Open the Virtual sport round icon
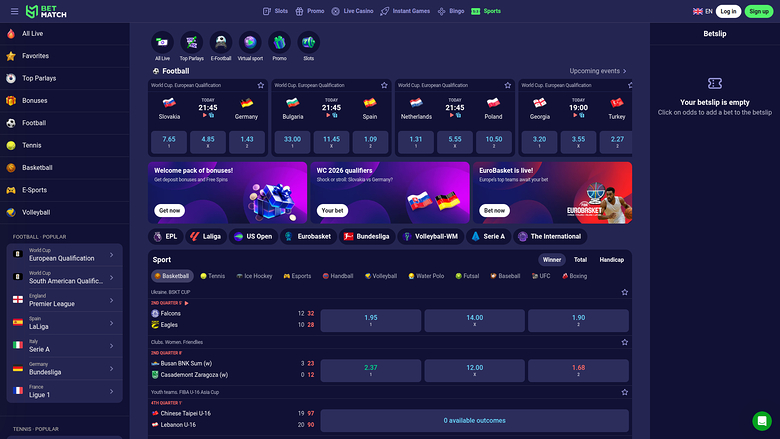 [250, 43]
